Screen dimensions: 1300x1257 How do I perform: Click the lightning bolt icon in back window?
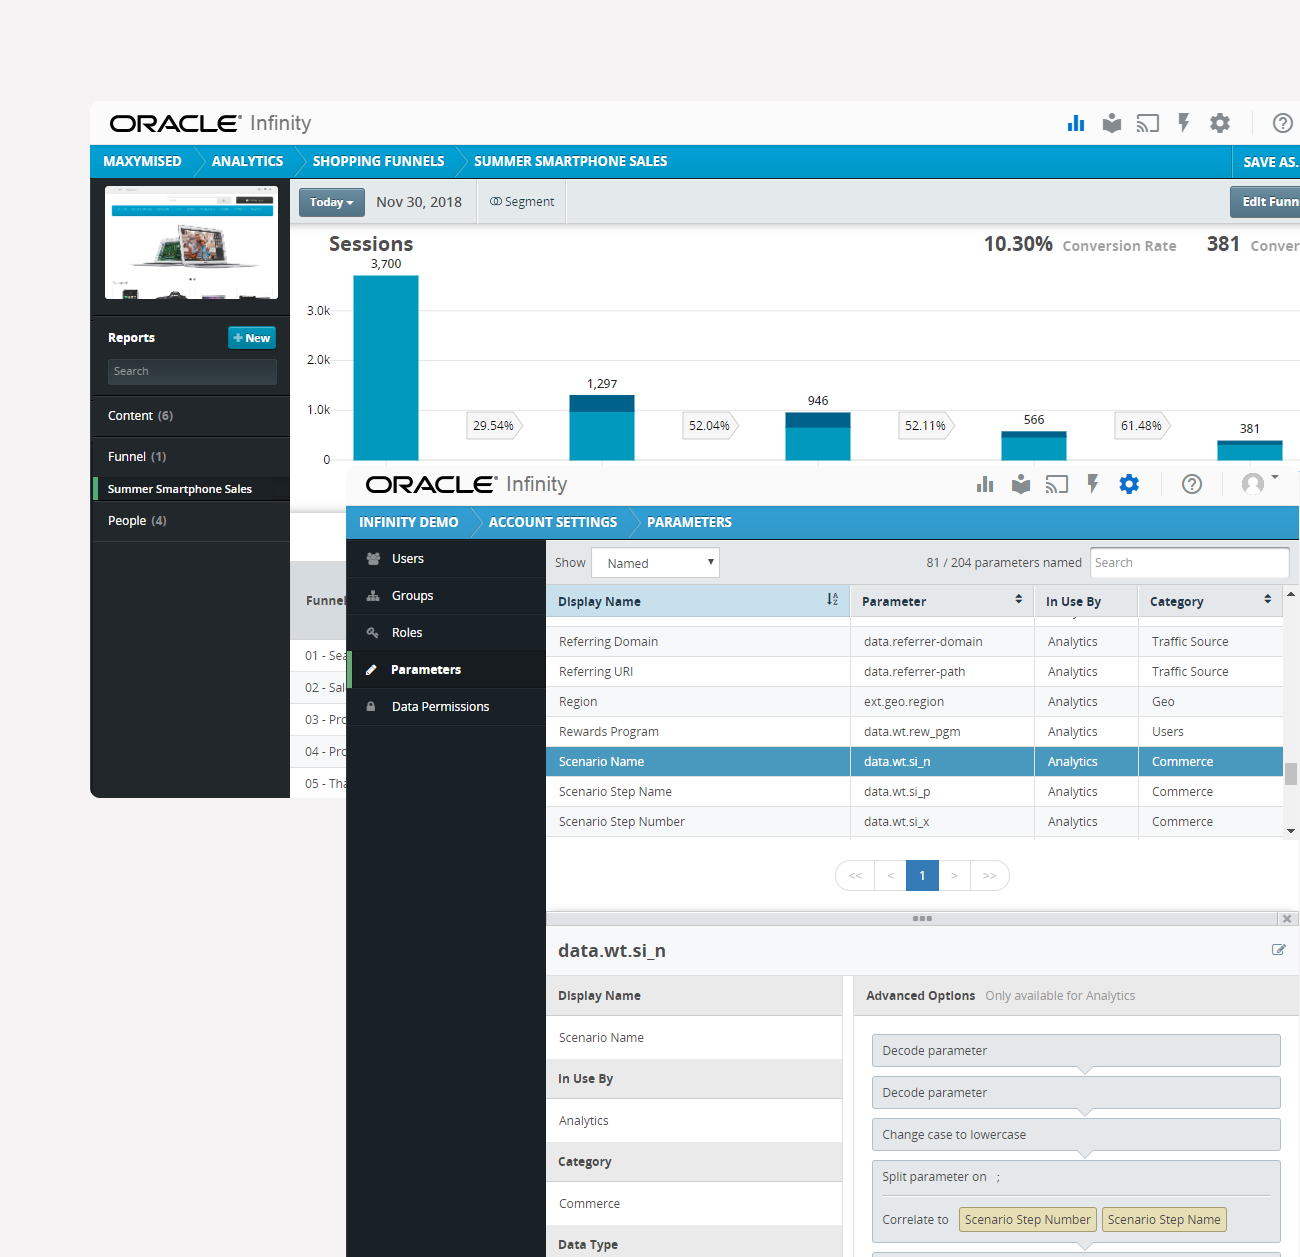click(1184, 123)
